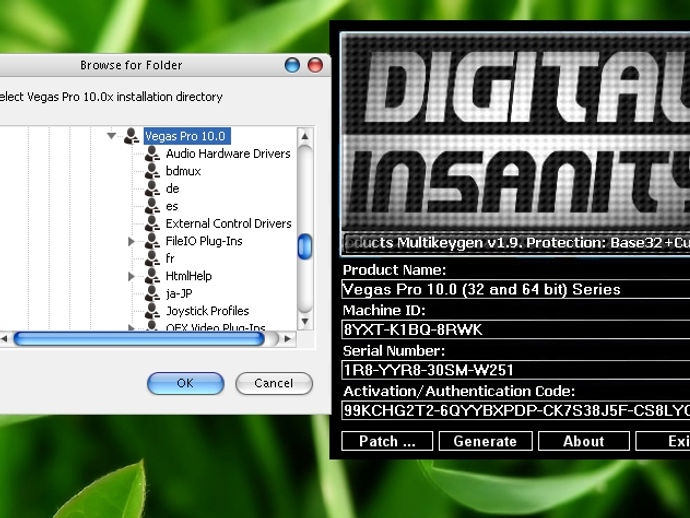Select the es language folder

tap(172, 206)
